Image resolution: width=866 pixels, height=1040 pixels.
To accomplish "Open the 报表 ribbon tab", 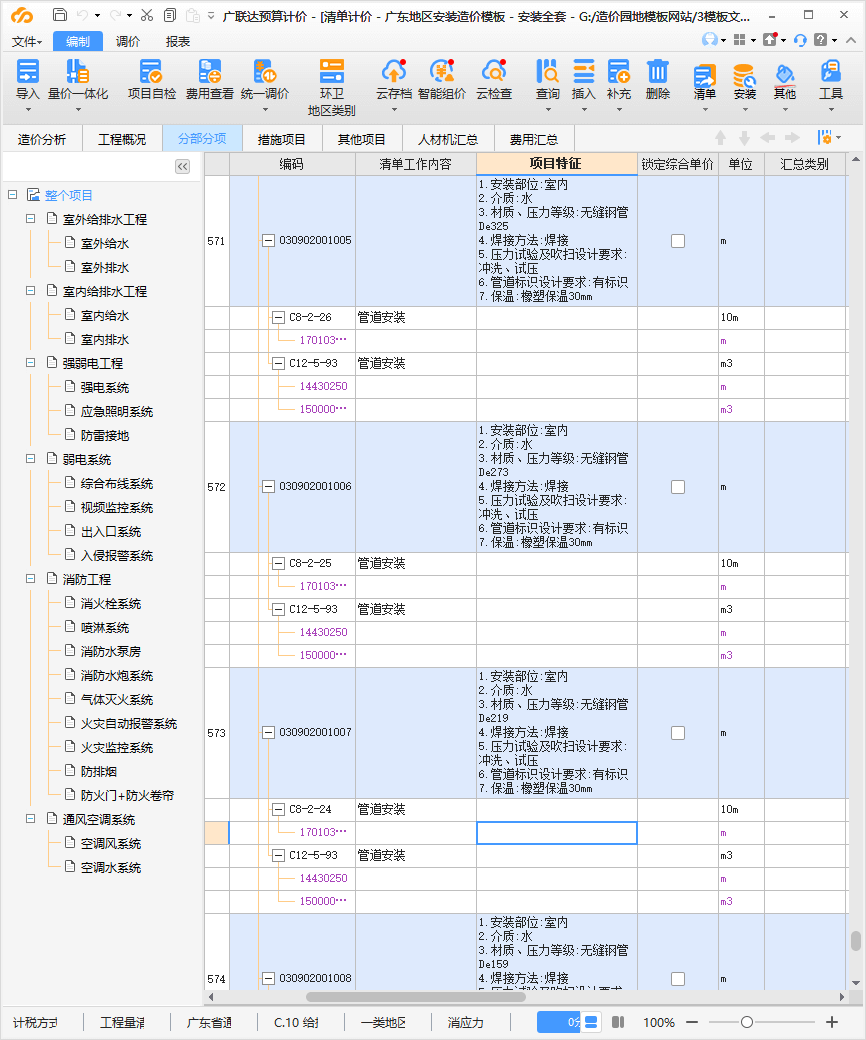I will 178,41.
